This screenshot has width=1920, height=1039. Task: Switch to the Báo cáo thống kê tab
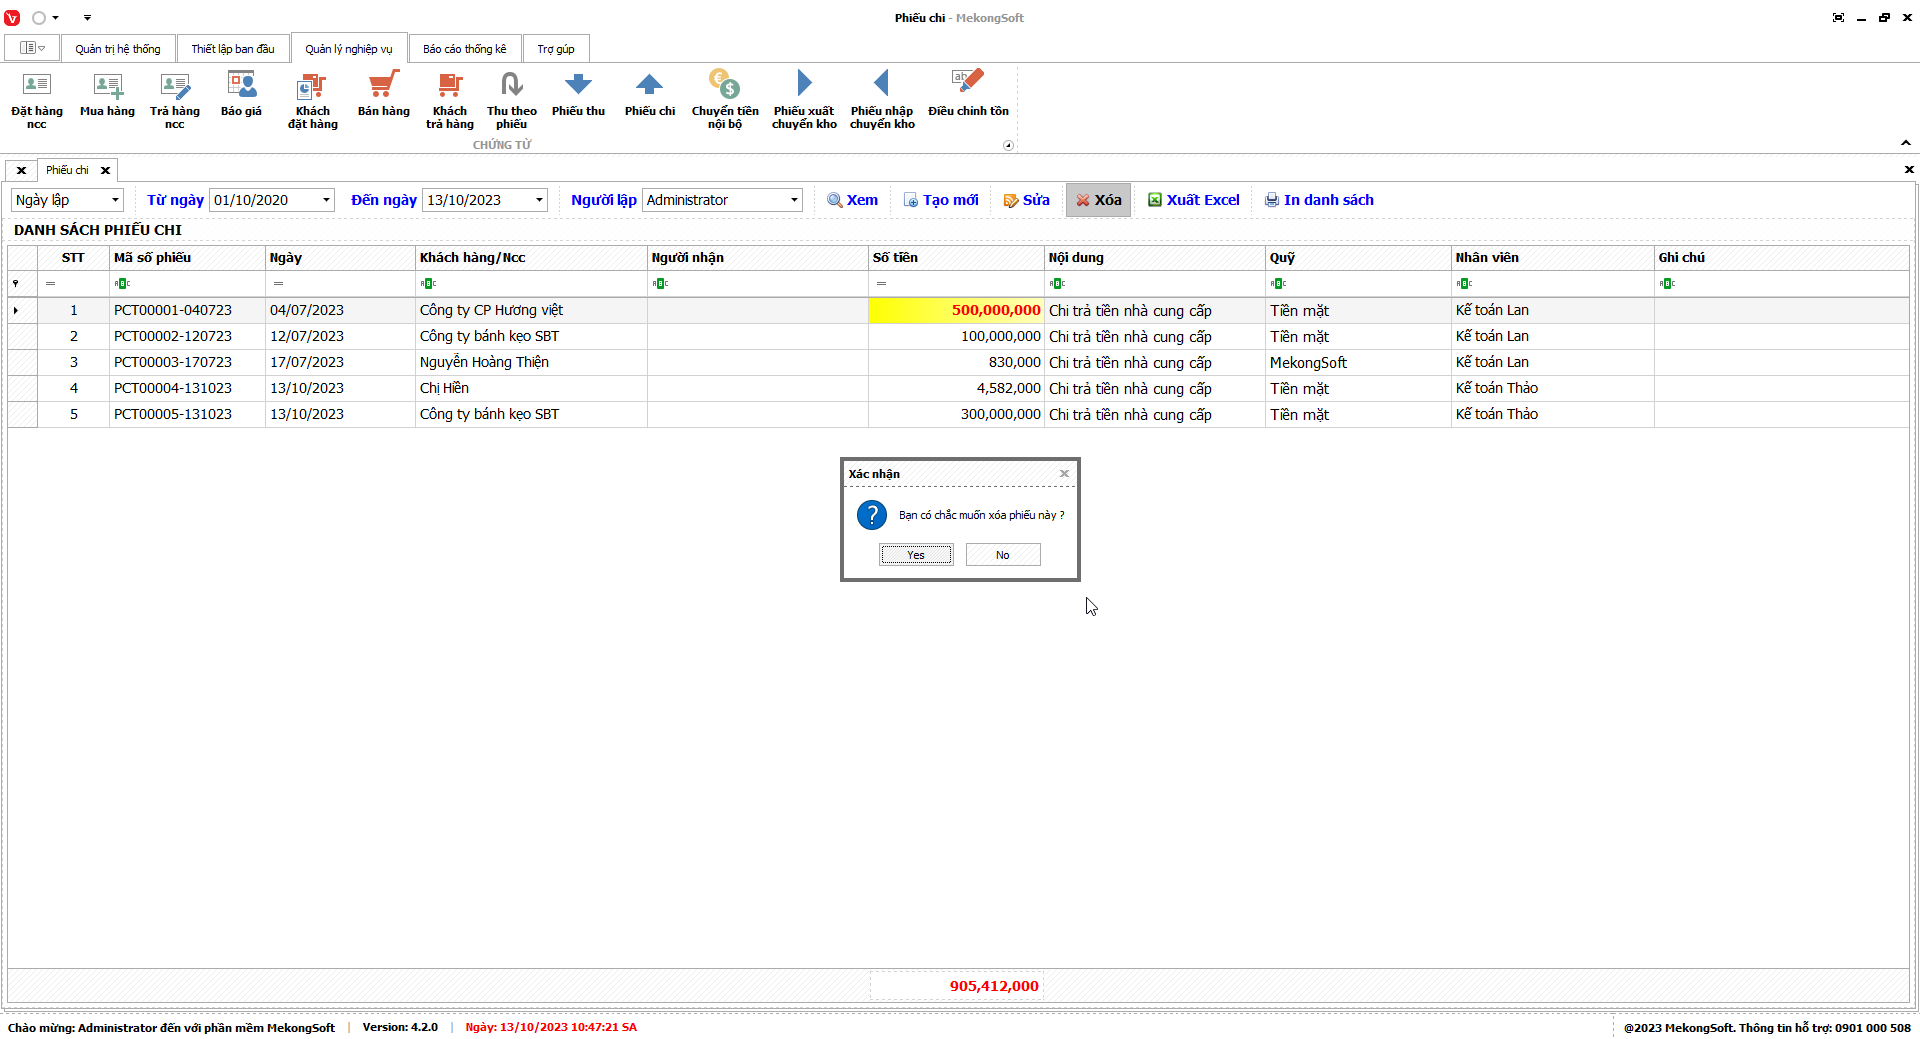pos(464,49)
